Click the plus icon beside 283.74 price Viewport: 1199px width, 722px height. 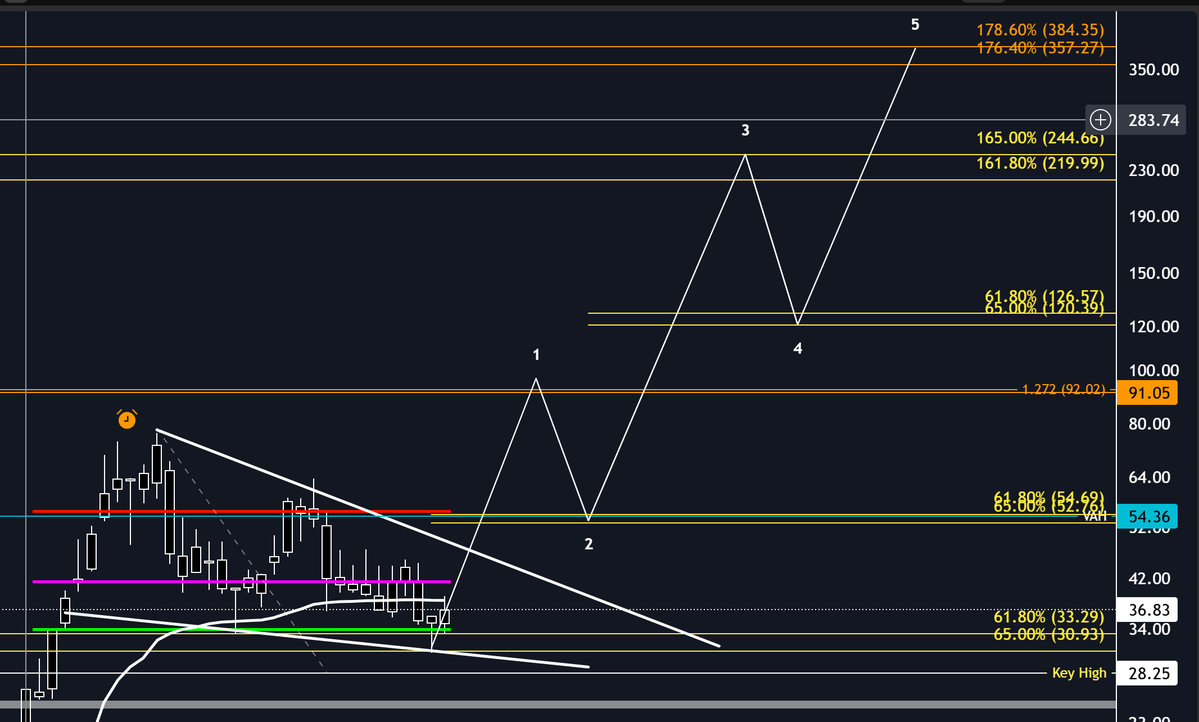click(1100, 119)
